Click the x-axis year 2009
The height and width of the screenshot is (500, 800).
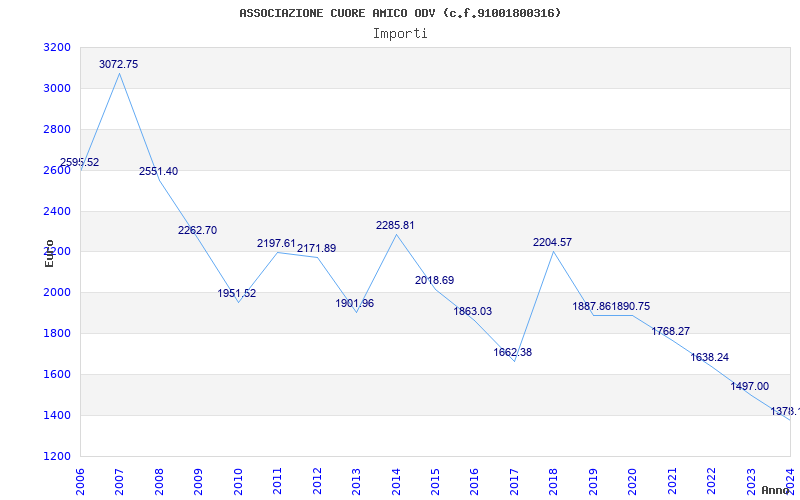click(198, 481)
